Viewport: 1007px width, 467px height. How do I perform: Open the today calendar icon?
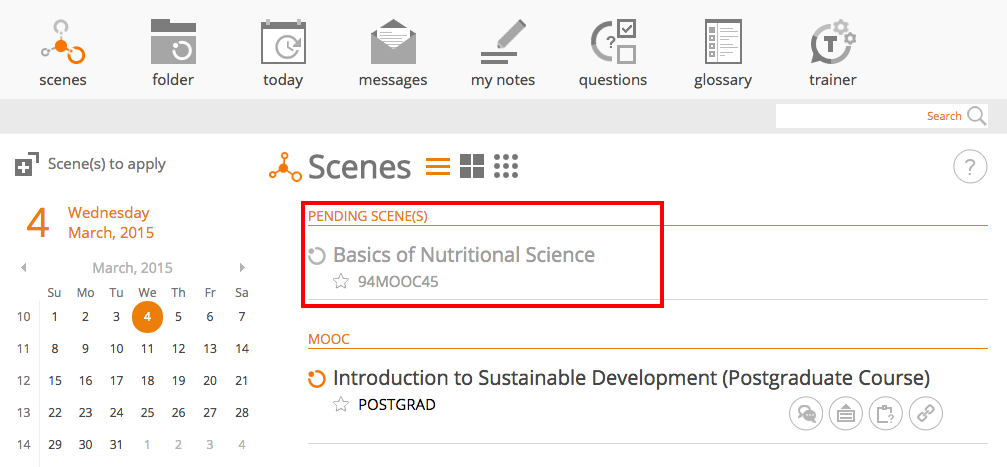(x=283, y=42)
